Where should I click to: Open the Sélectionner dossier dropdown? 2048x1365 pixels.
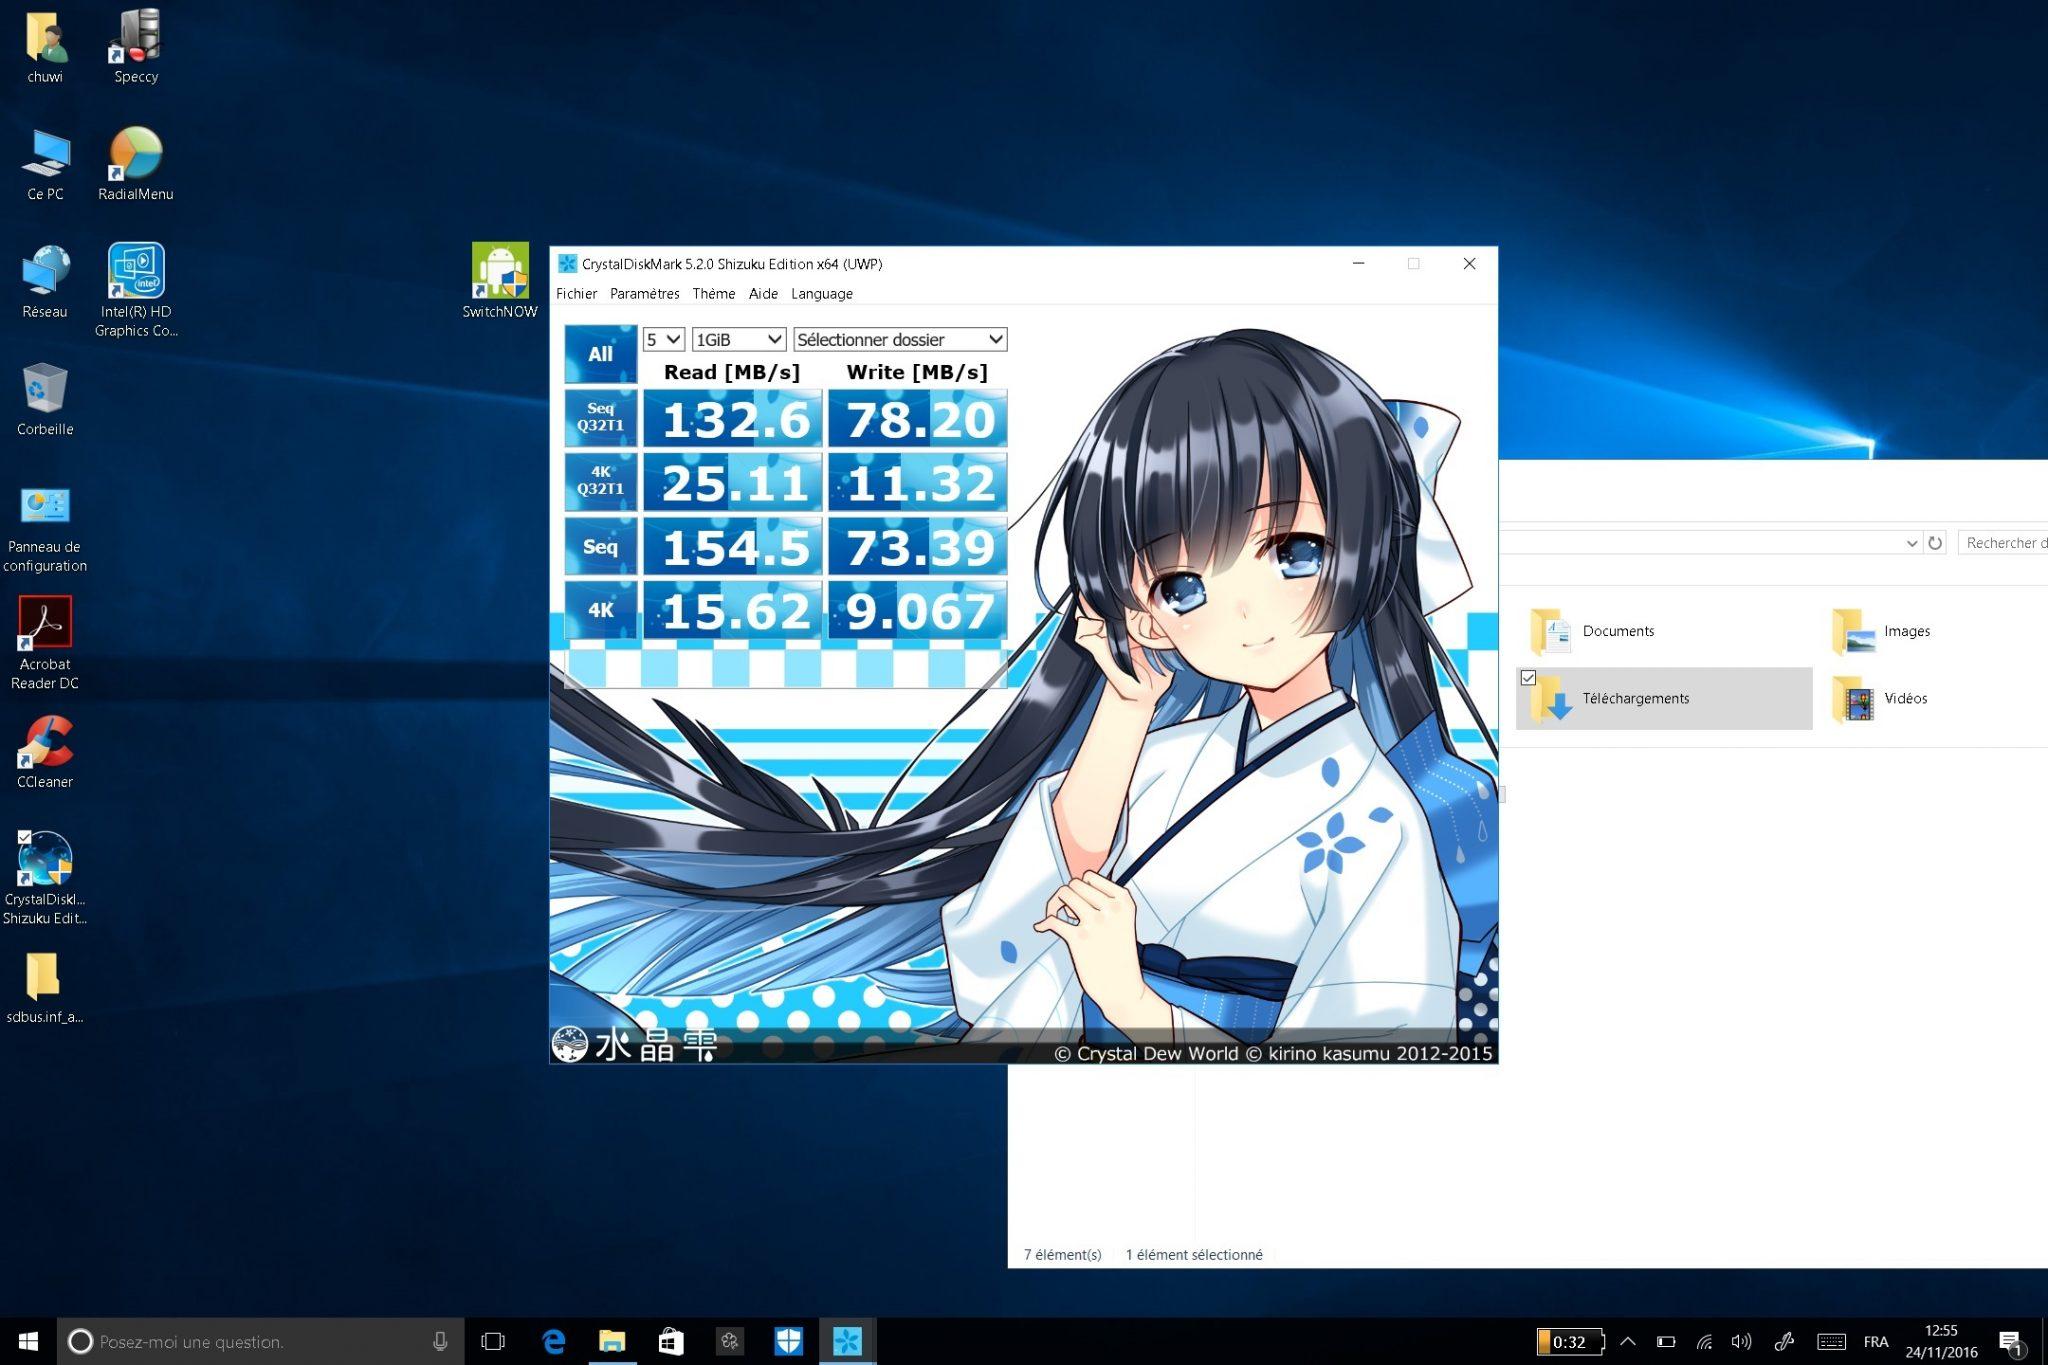[899, 340]
